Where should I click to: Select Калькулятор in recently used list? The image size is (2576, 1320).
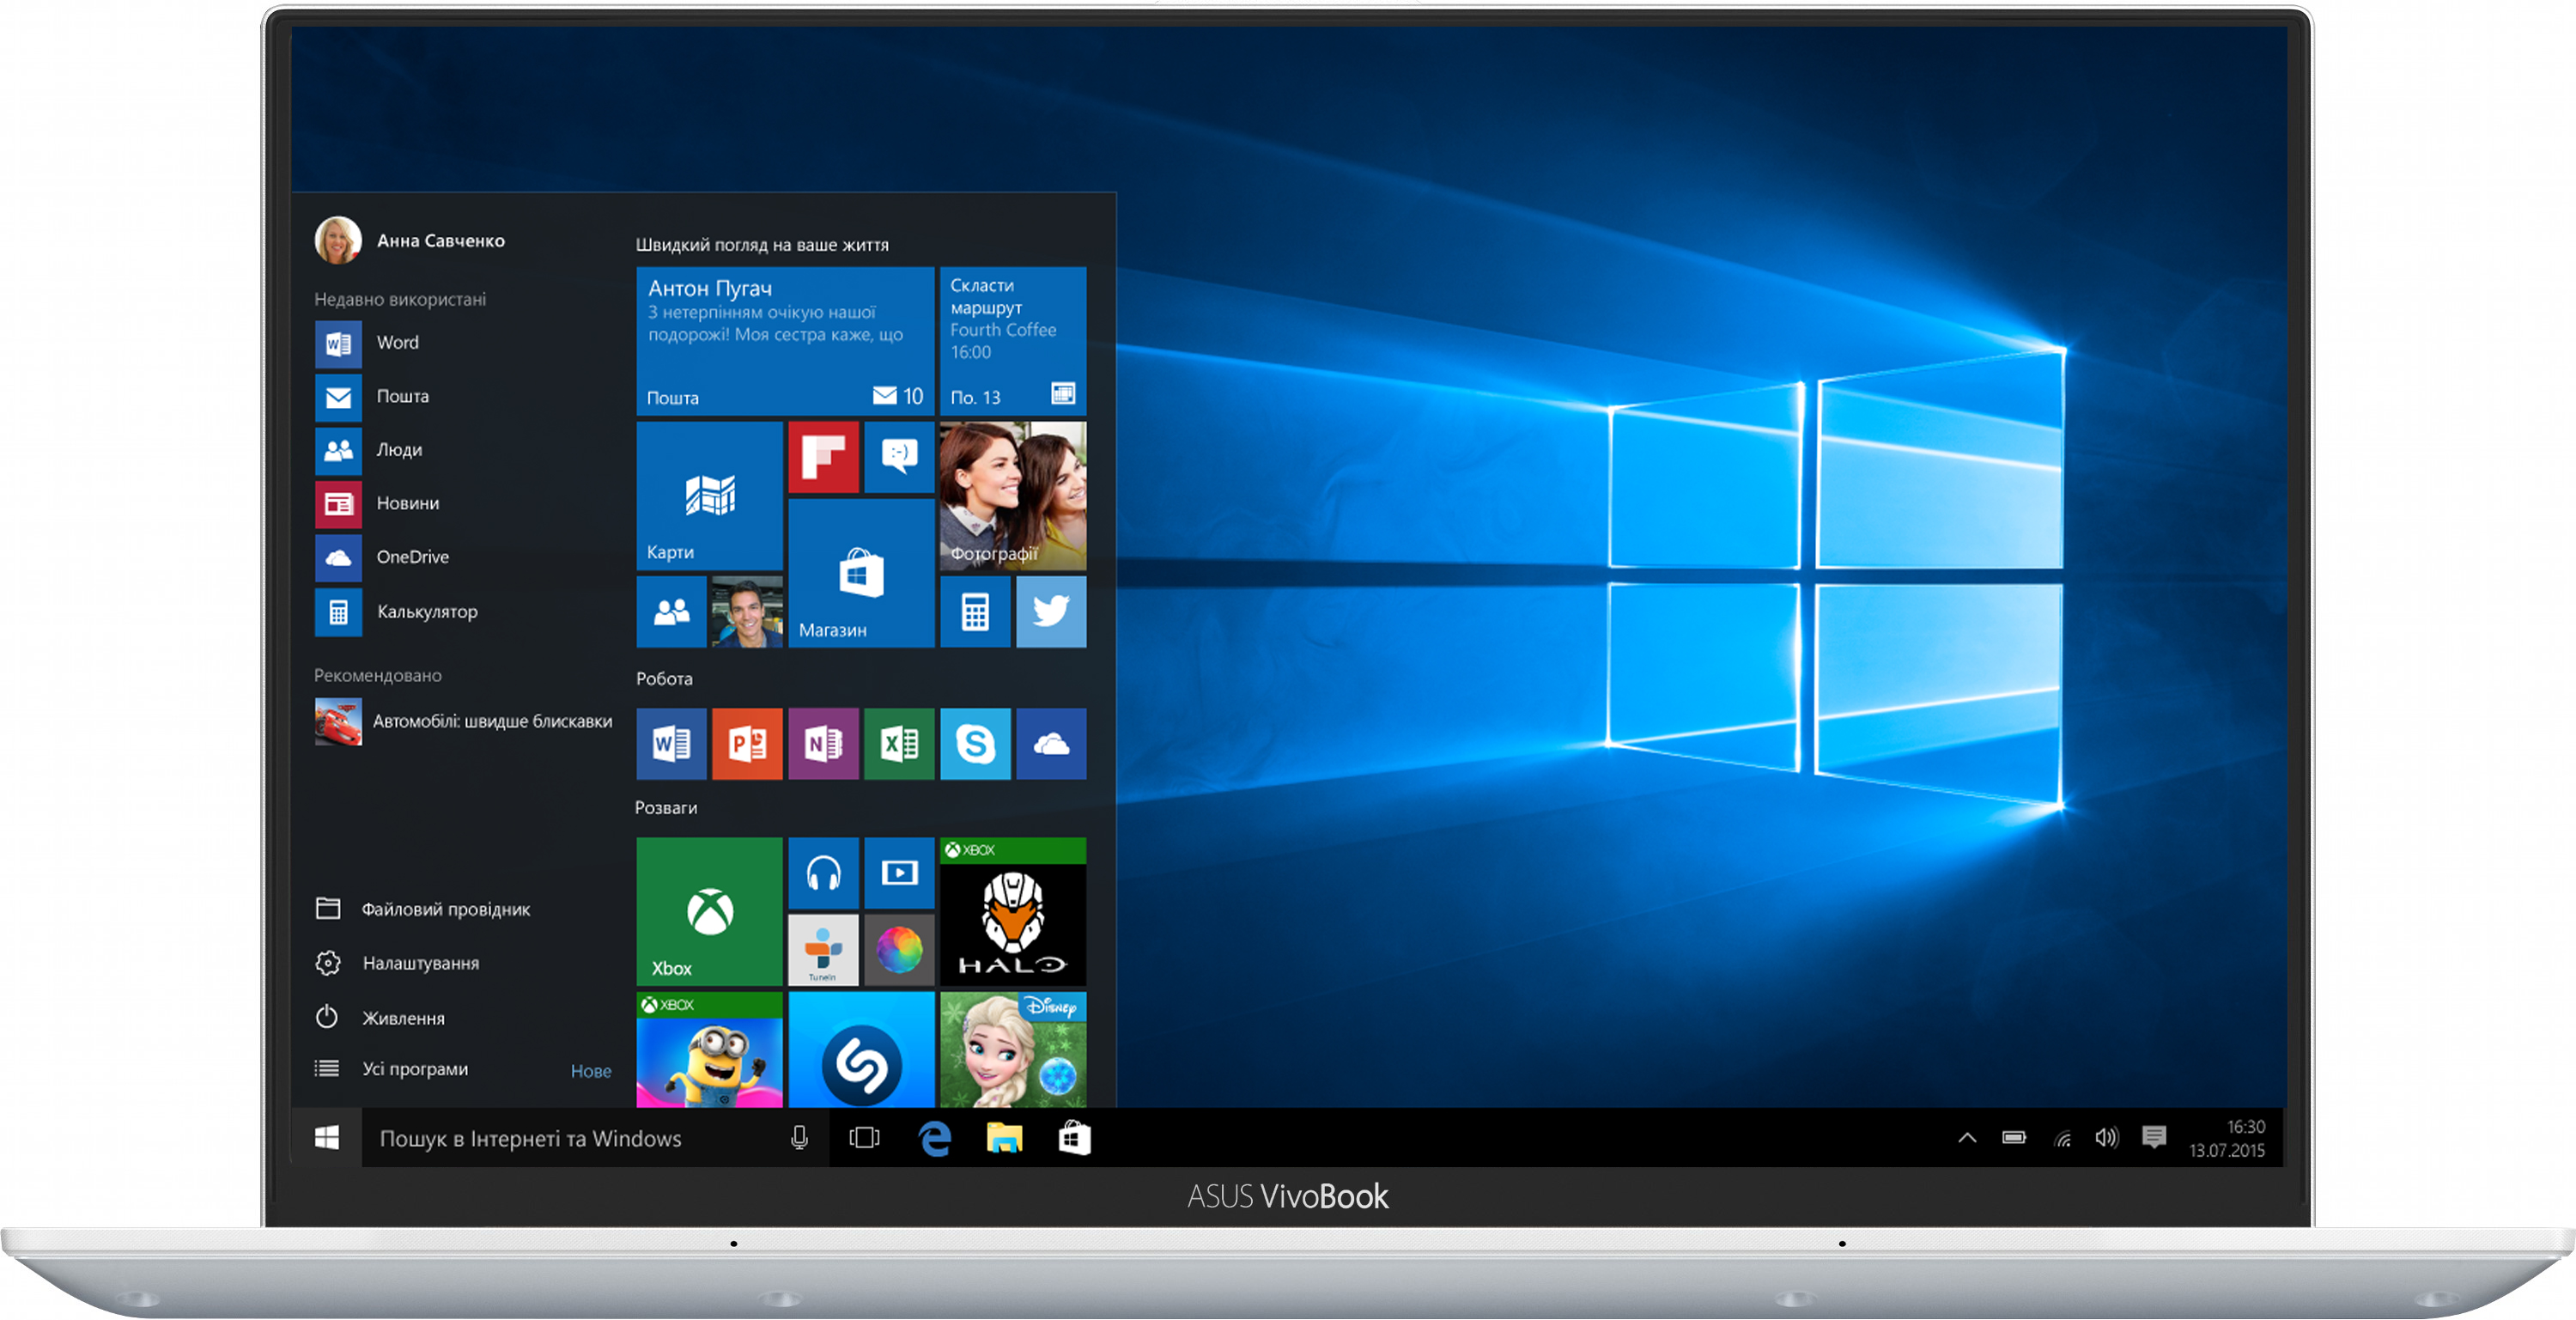tap(426, 611)
